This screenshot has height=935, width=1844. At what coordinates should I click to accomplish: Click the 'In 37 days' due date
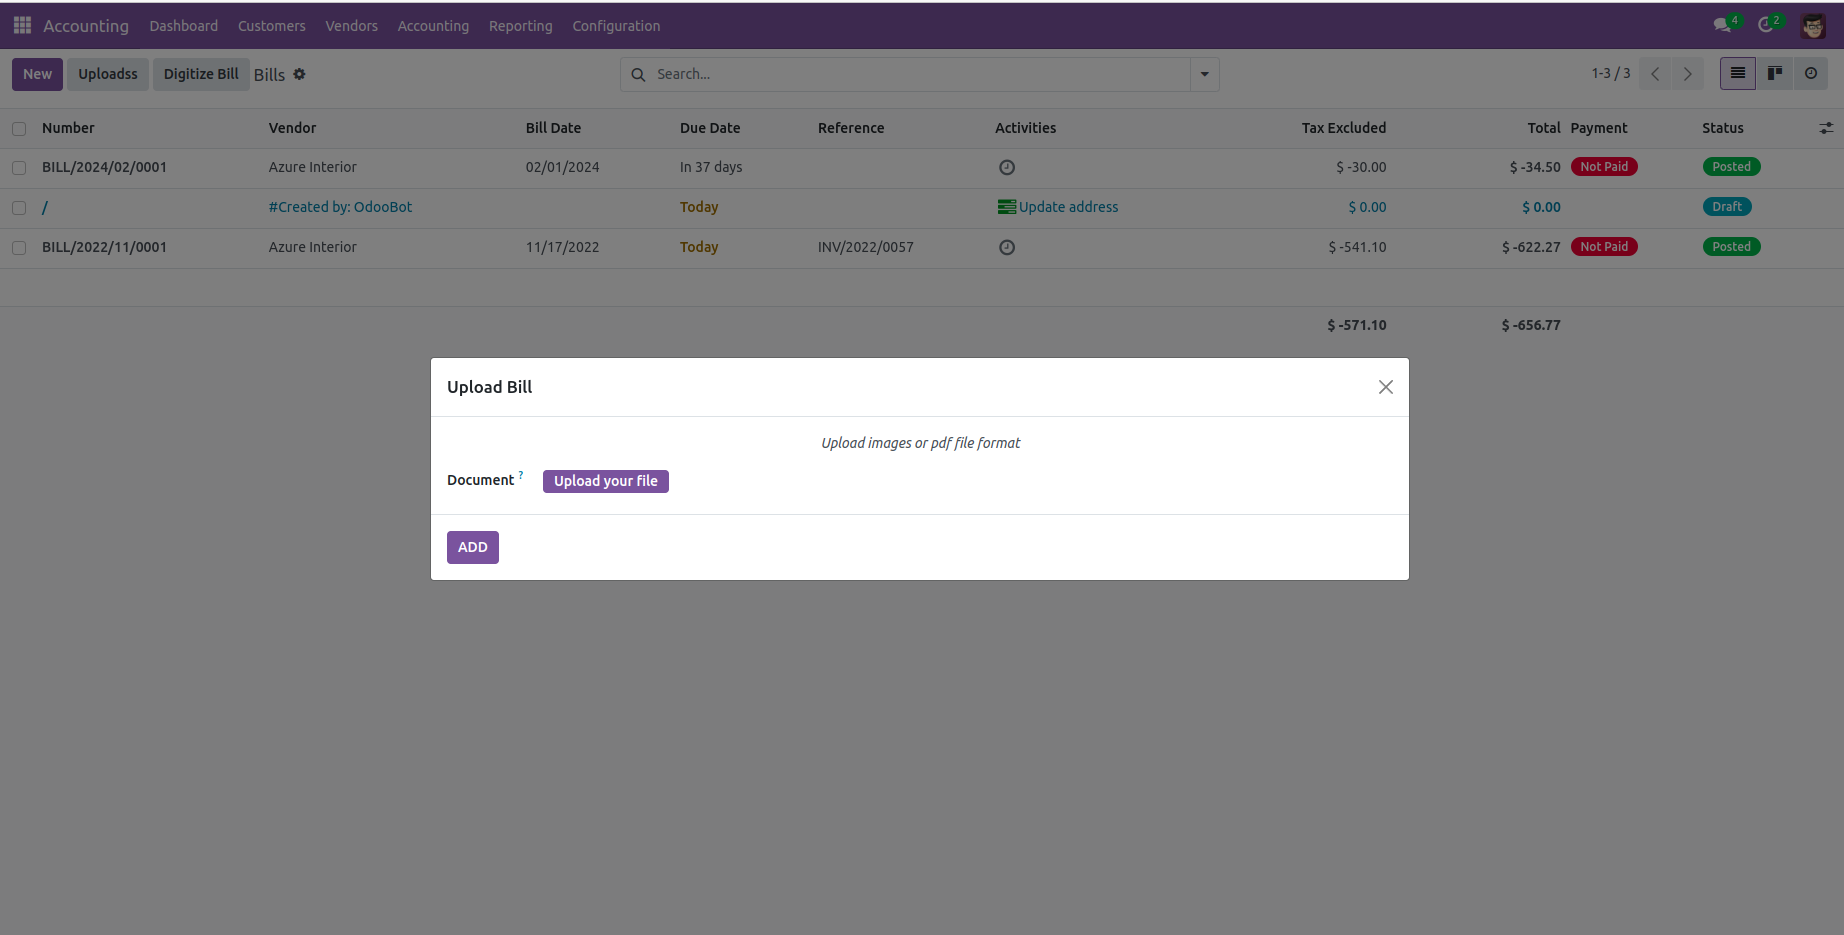click(711, 167)
